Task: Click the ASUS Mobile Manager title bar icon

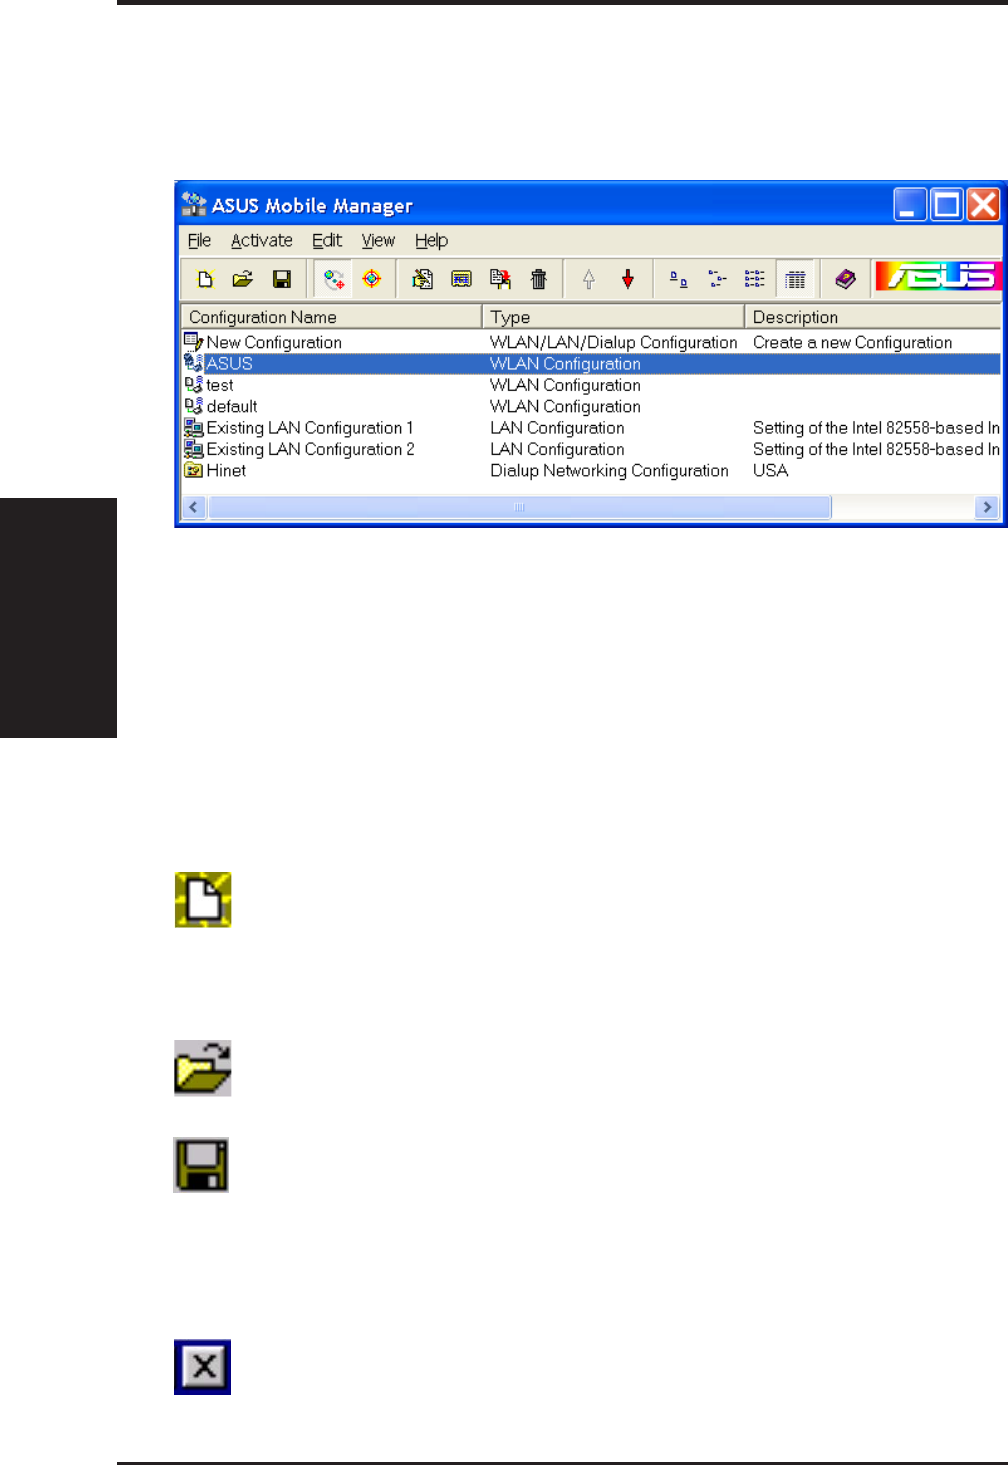Action: (x=194, y=204)
